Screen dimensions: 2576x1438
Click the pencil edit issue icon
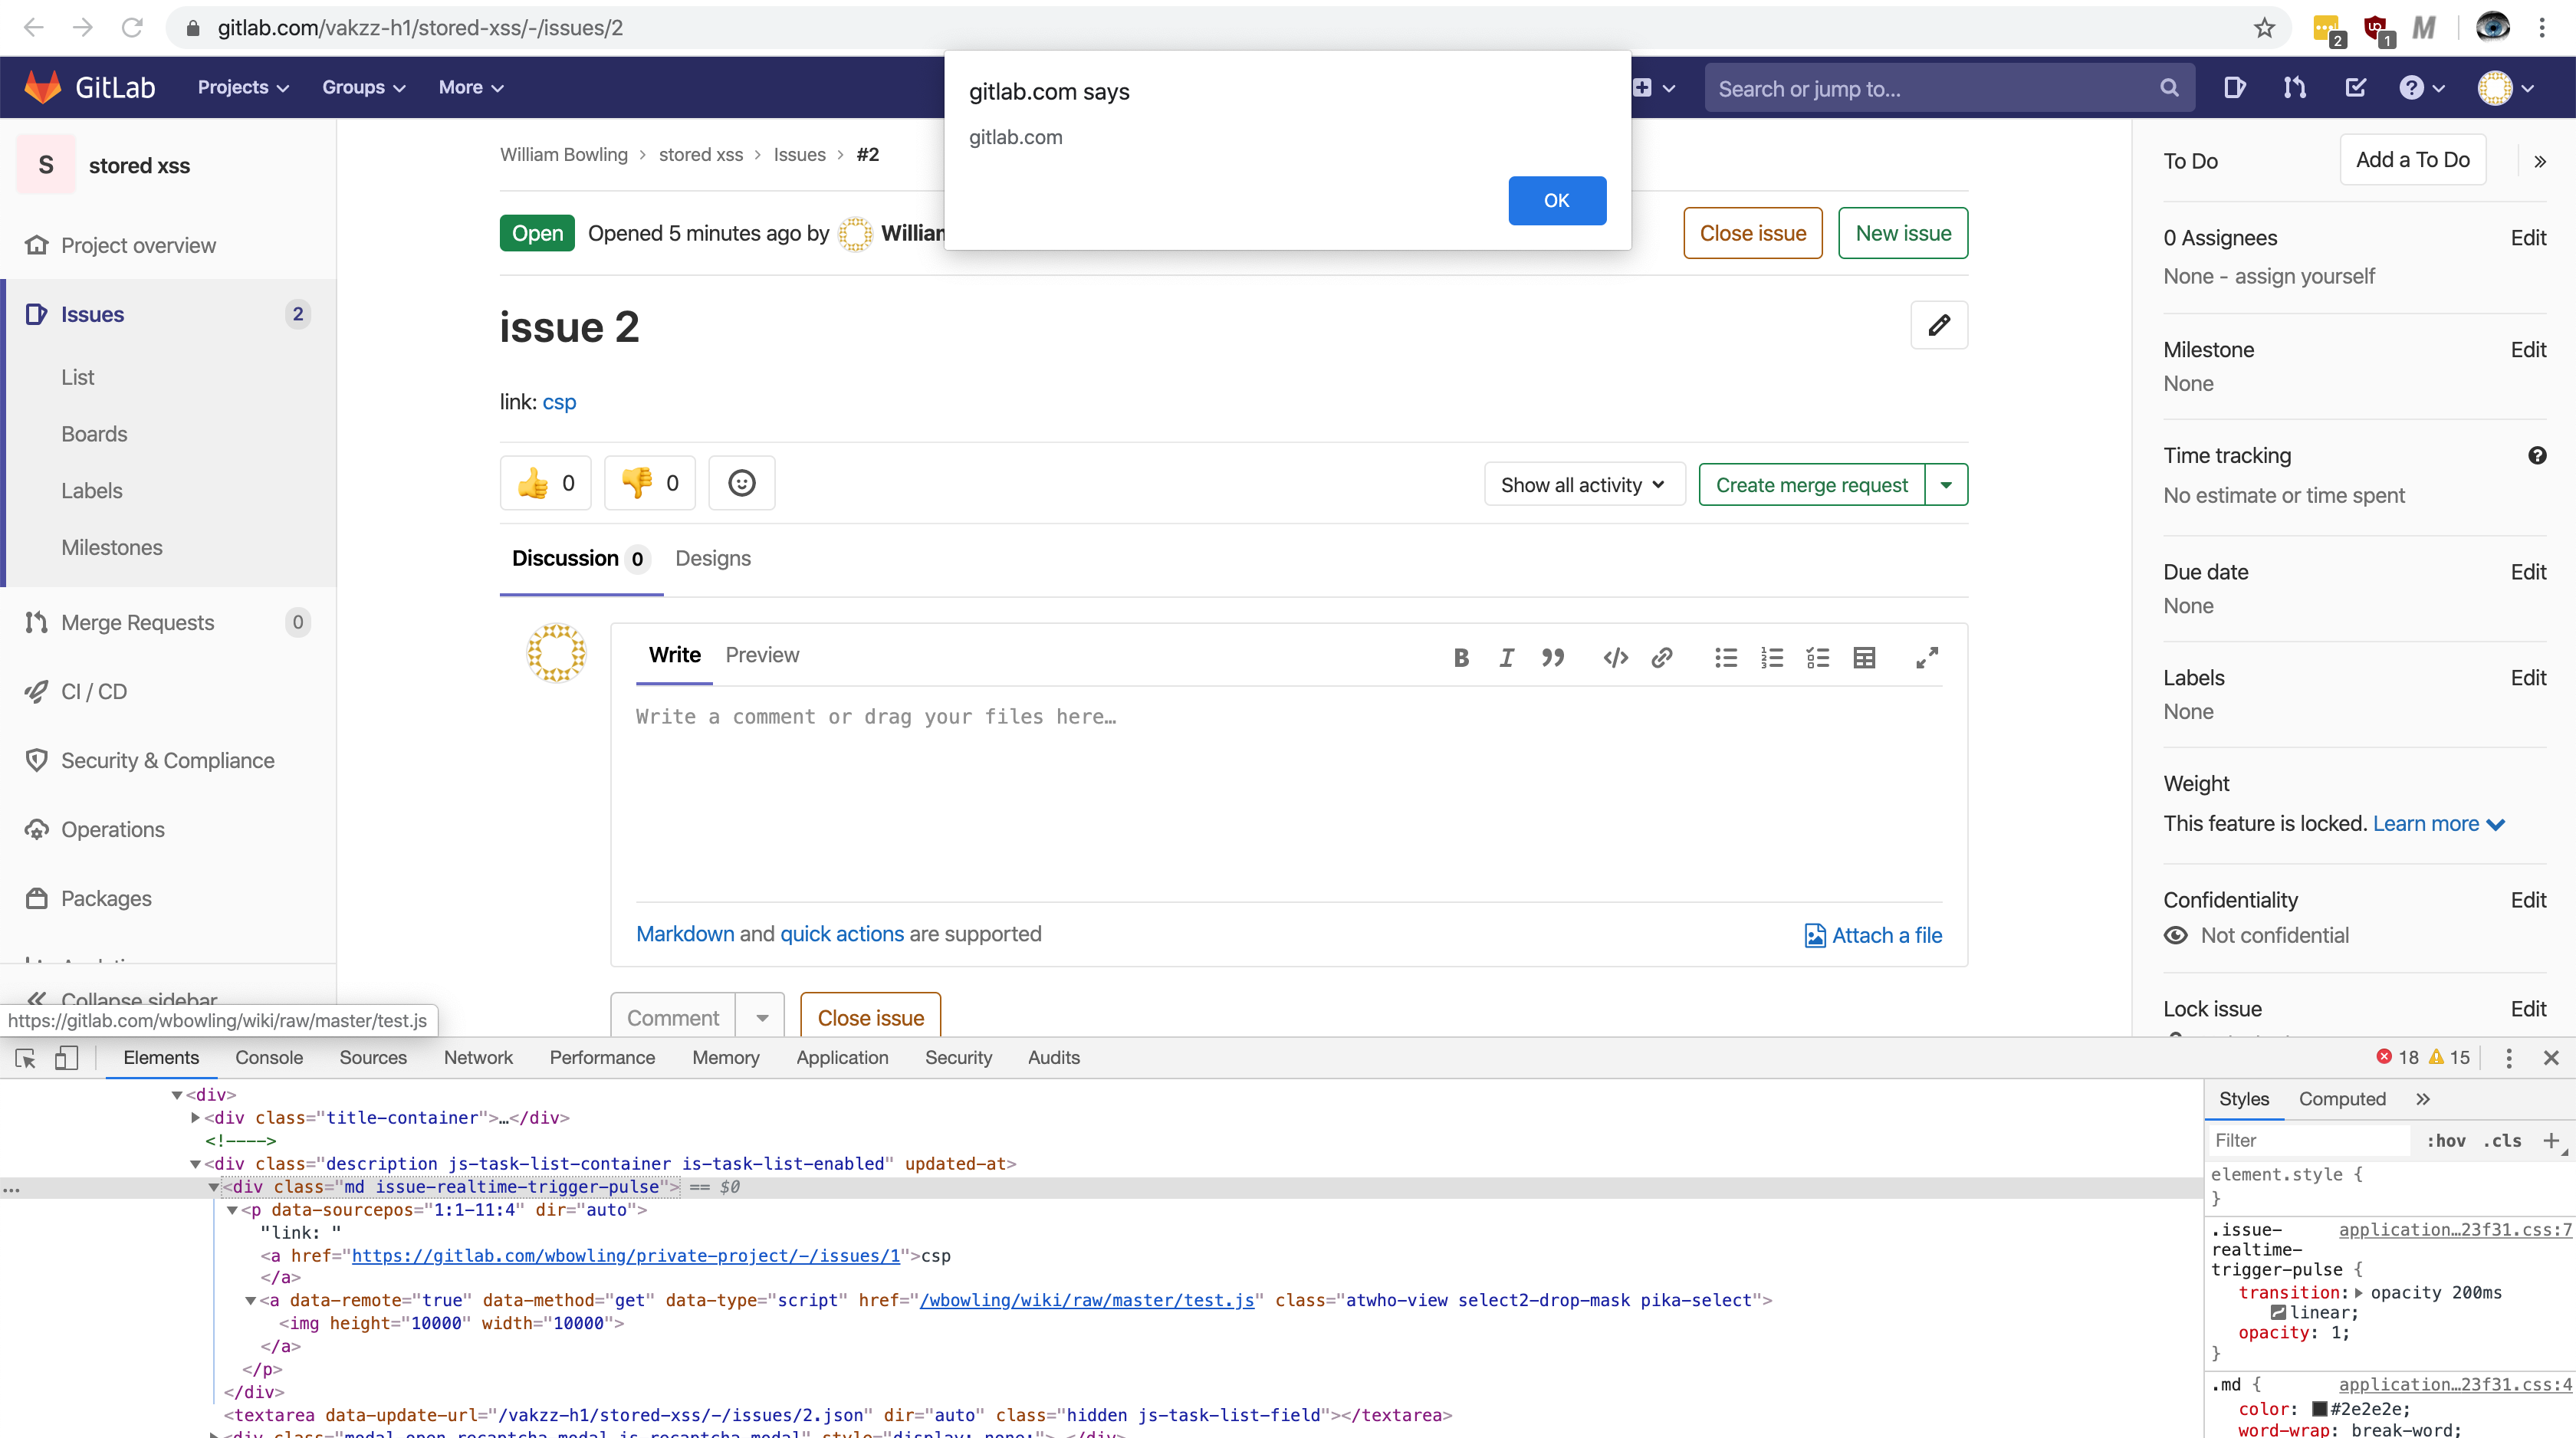[x=1938, y=325]
